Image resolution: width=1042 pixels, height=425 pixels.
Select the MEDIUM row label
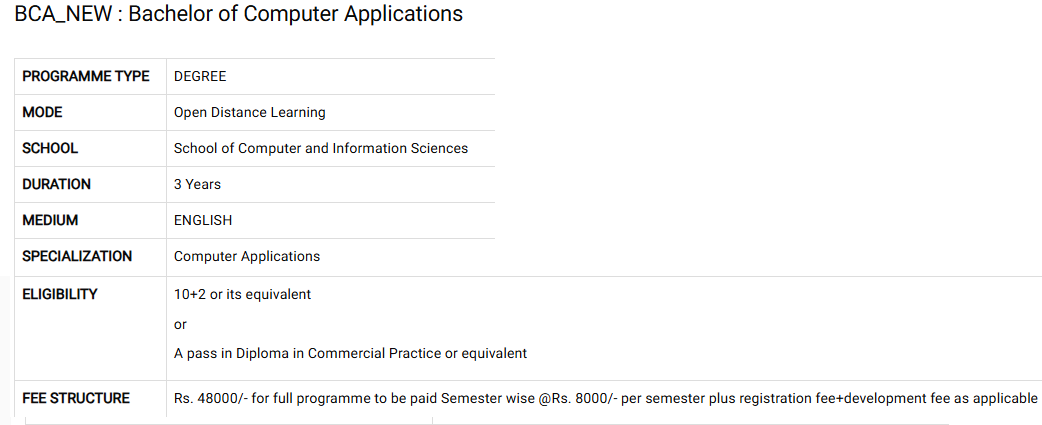click(50, 220)
